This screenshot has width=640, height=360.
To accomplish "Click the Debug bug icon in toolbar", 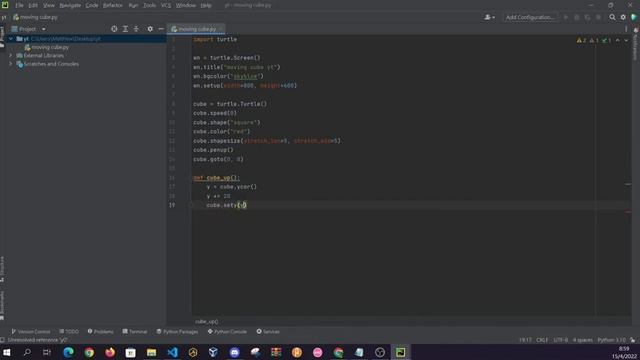I will (x=577, y=17).
